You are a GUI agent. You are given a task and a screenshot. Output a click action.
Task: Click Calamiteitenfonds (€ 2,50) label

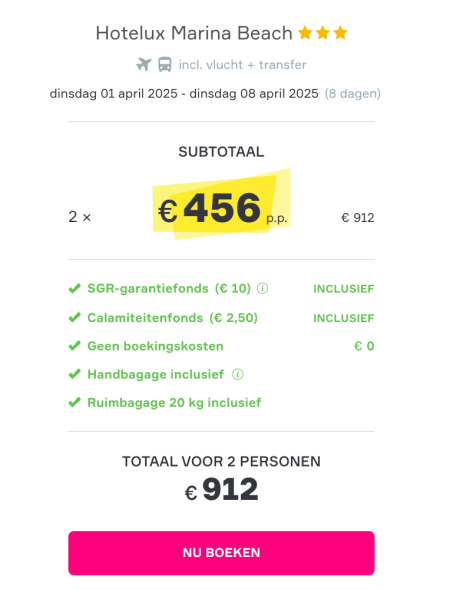[x=172, y=318]
